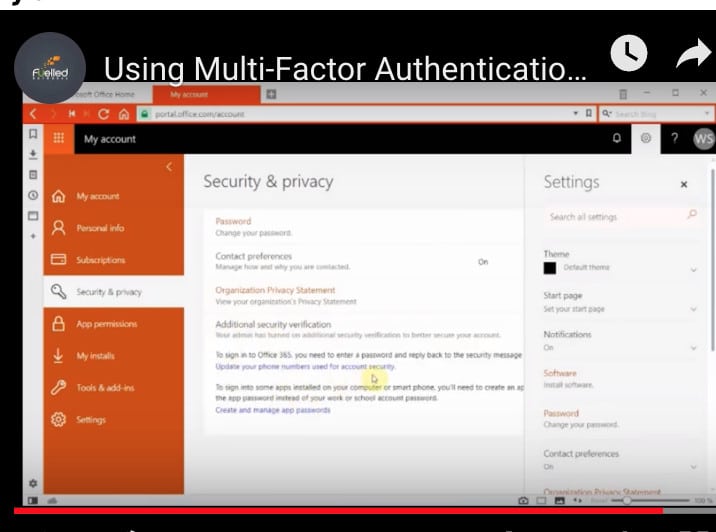Click the settings gear in Office header

pos(646,138)
